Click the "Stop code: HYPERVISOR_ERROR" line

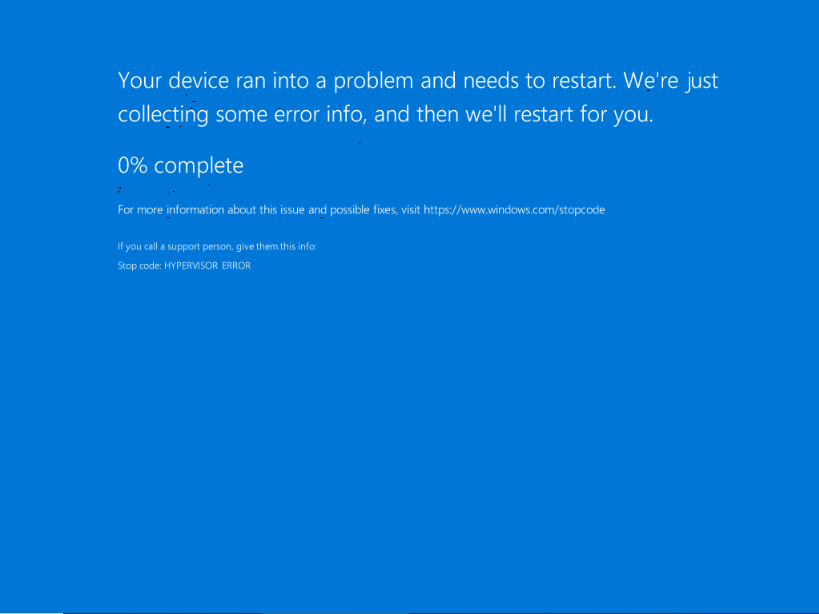(x=184, y=266)
